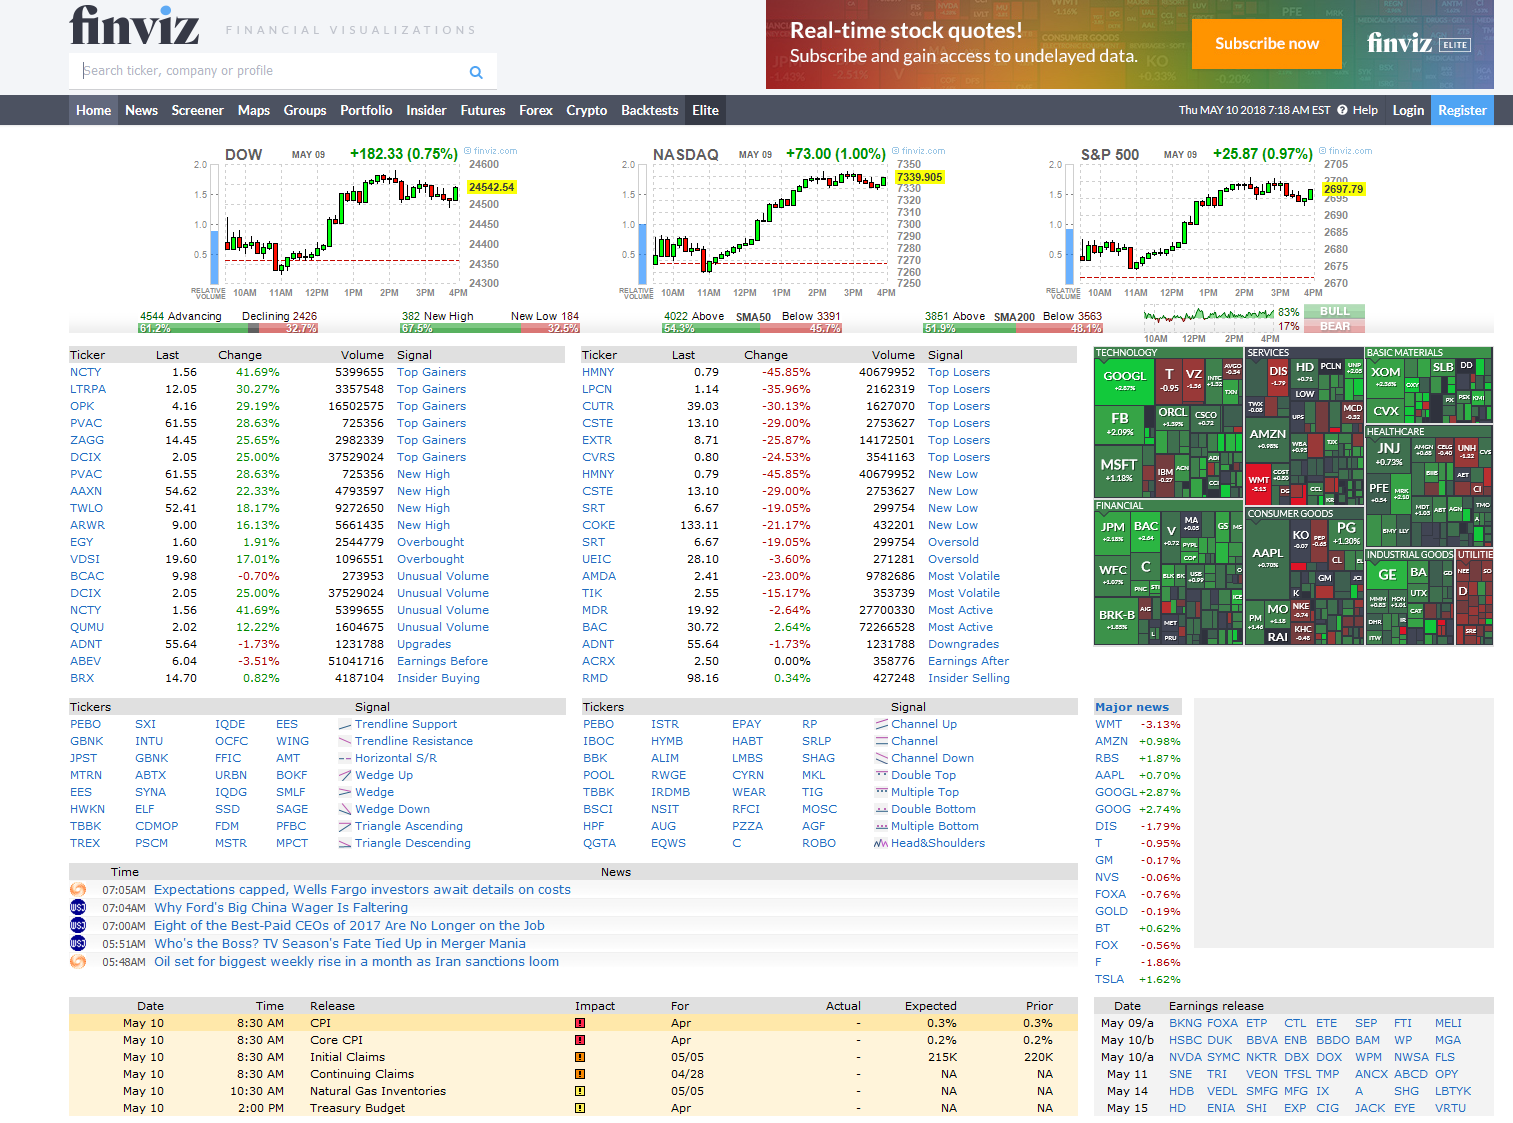
Task: Click the search ticker input field
Action: 270,71
